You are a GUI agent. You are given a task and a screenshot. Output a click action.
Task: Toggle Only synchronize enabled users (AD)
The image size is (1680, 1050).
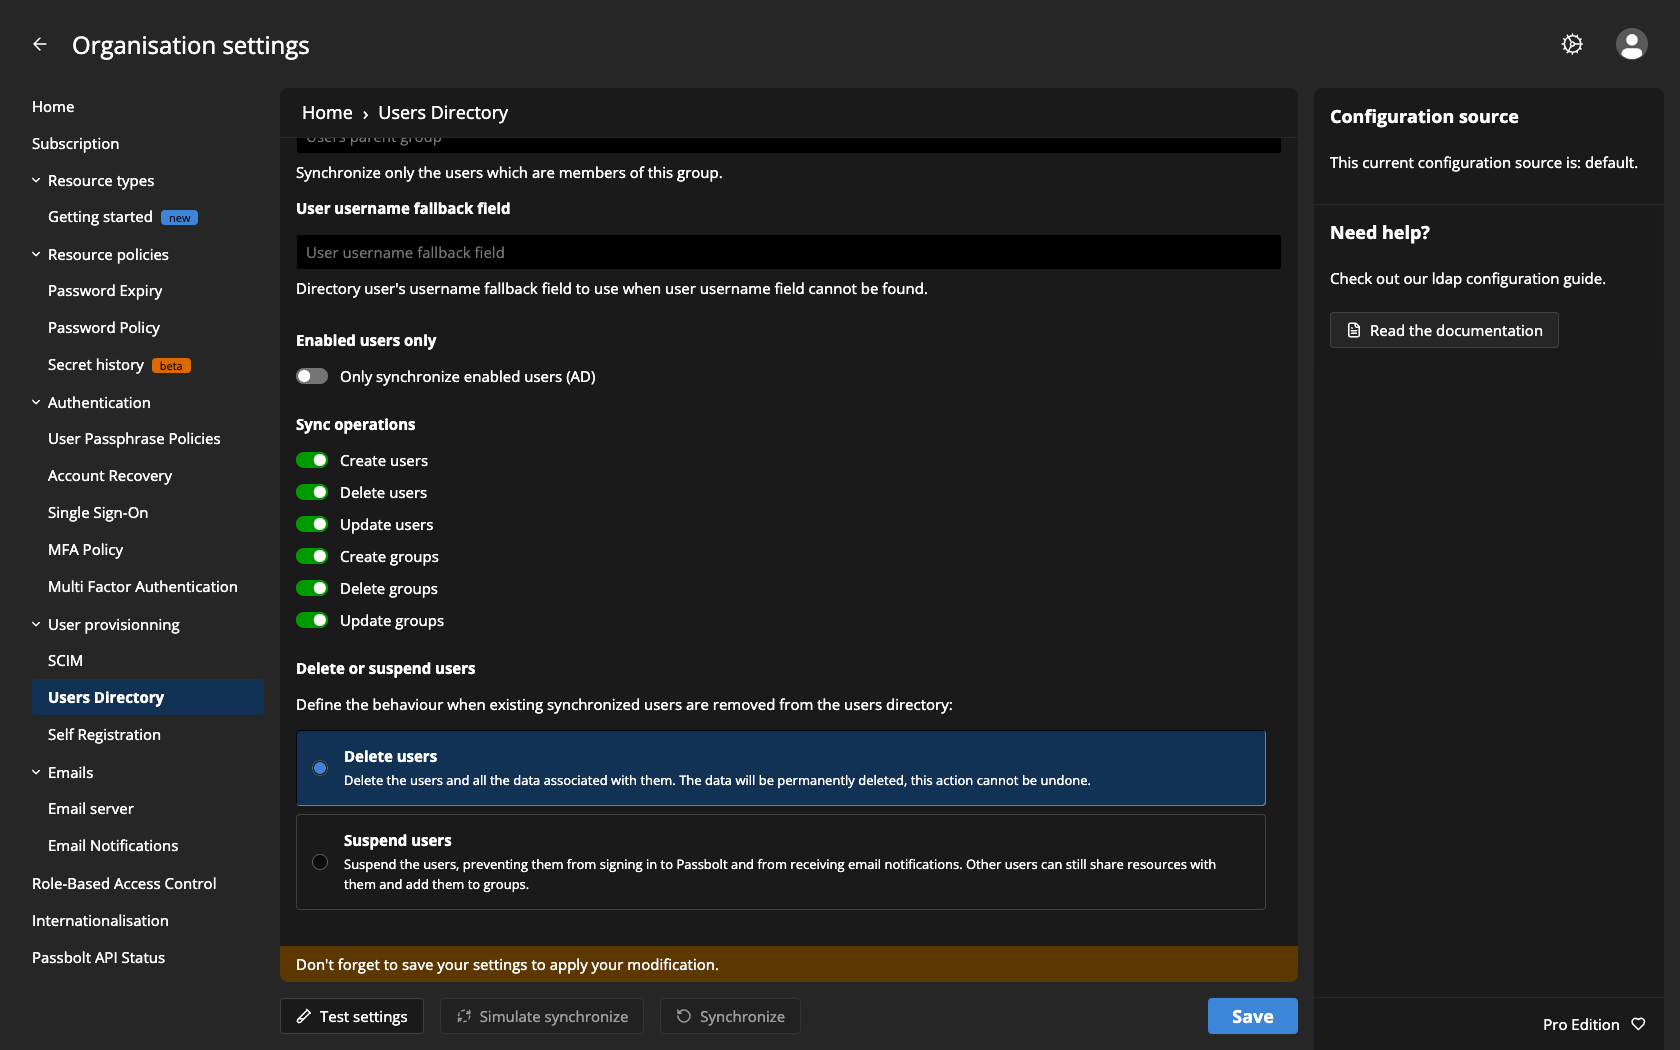coord(312,376)
